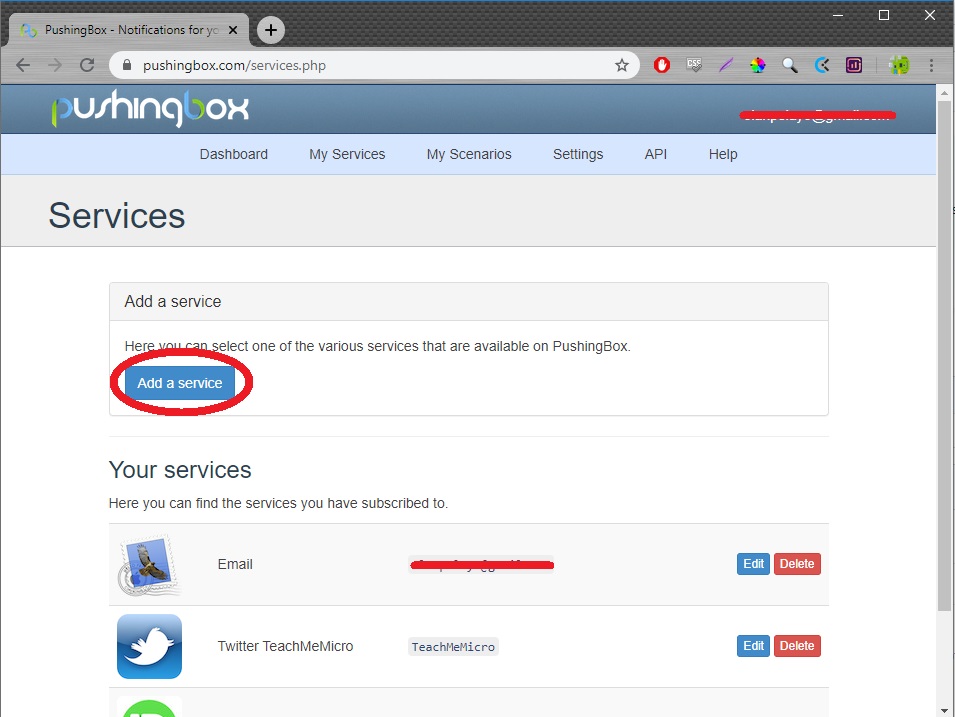
Task: Click the PushingBox logo
Action: click(x=150, y=109)
